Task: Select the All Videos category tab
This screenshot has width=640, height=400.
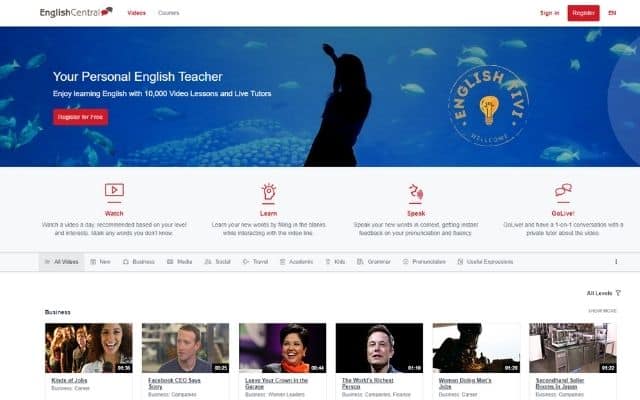Action: click(x=62, y=262)
